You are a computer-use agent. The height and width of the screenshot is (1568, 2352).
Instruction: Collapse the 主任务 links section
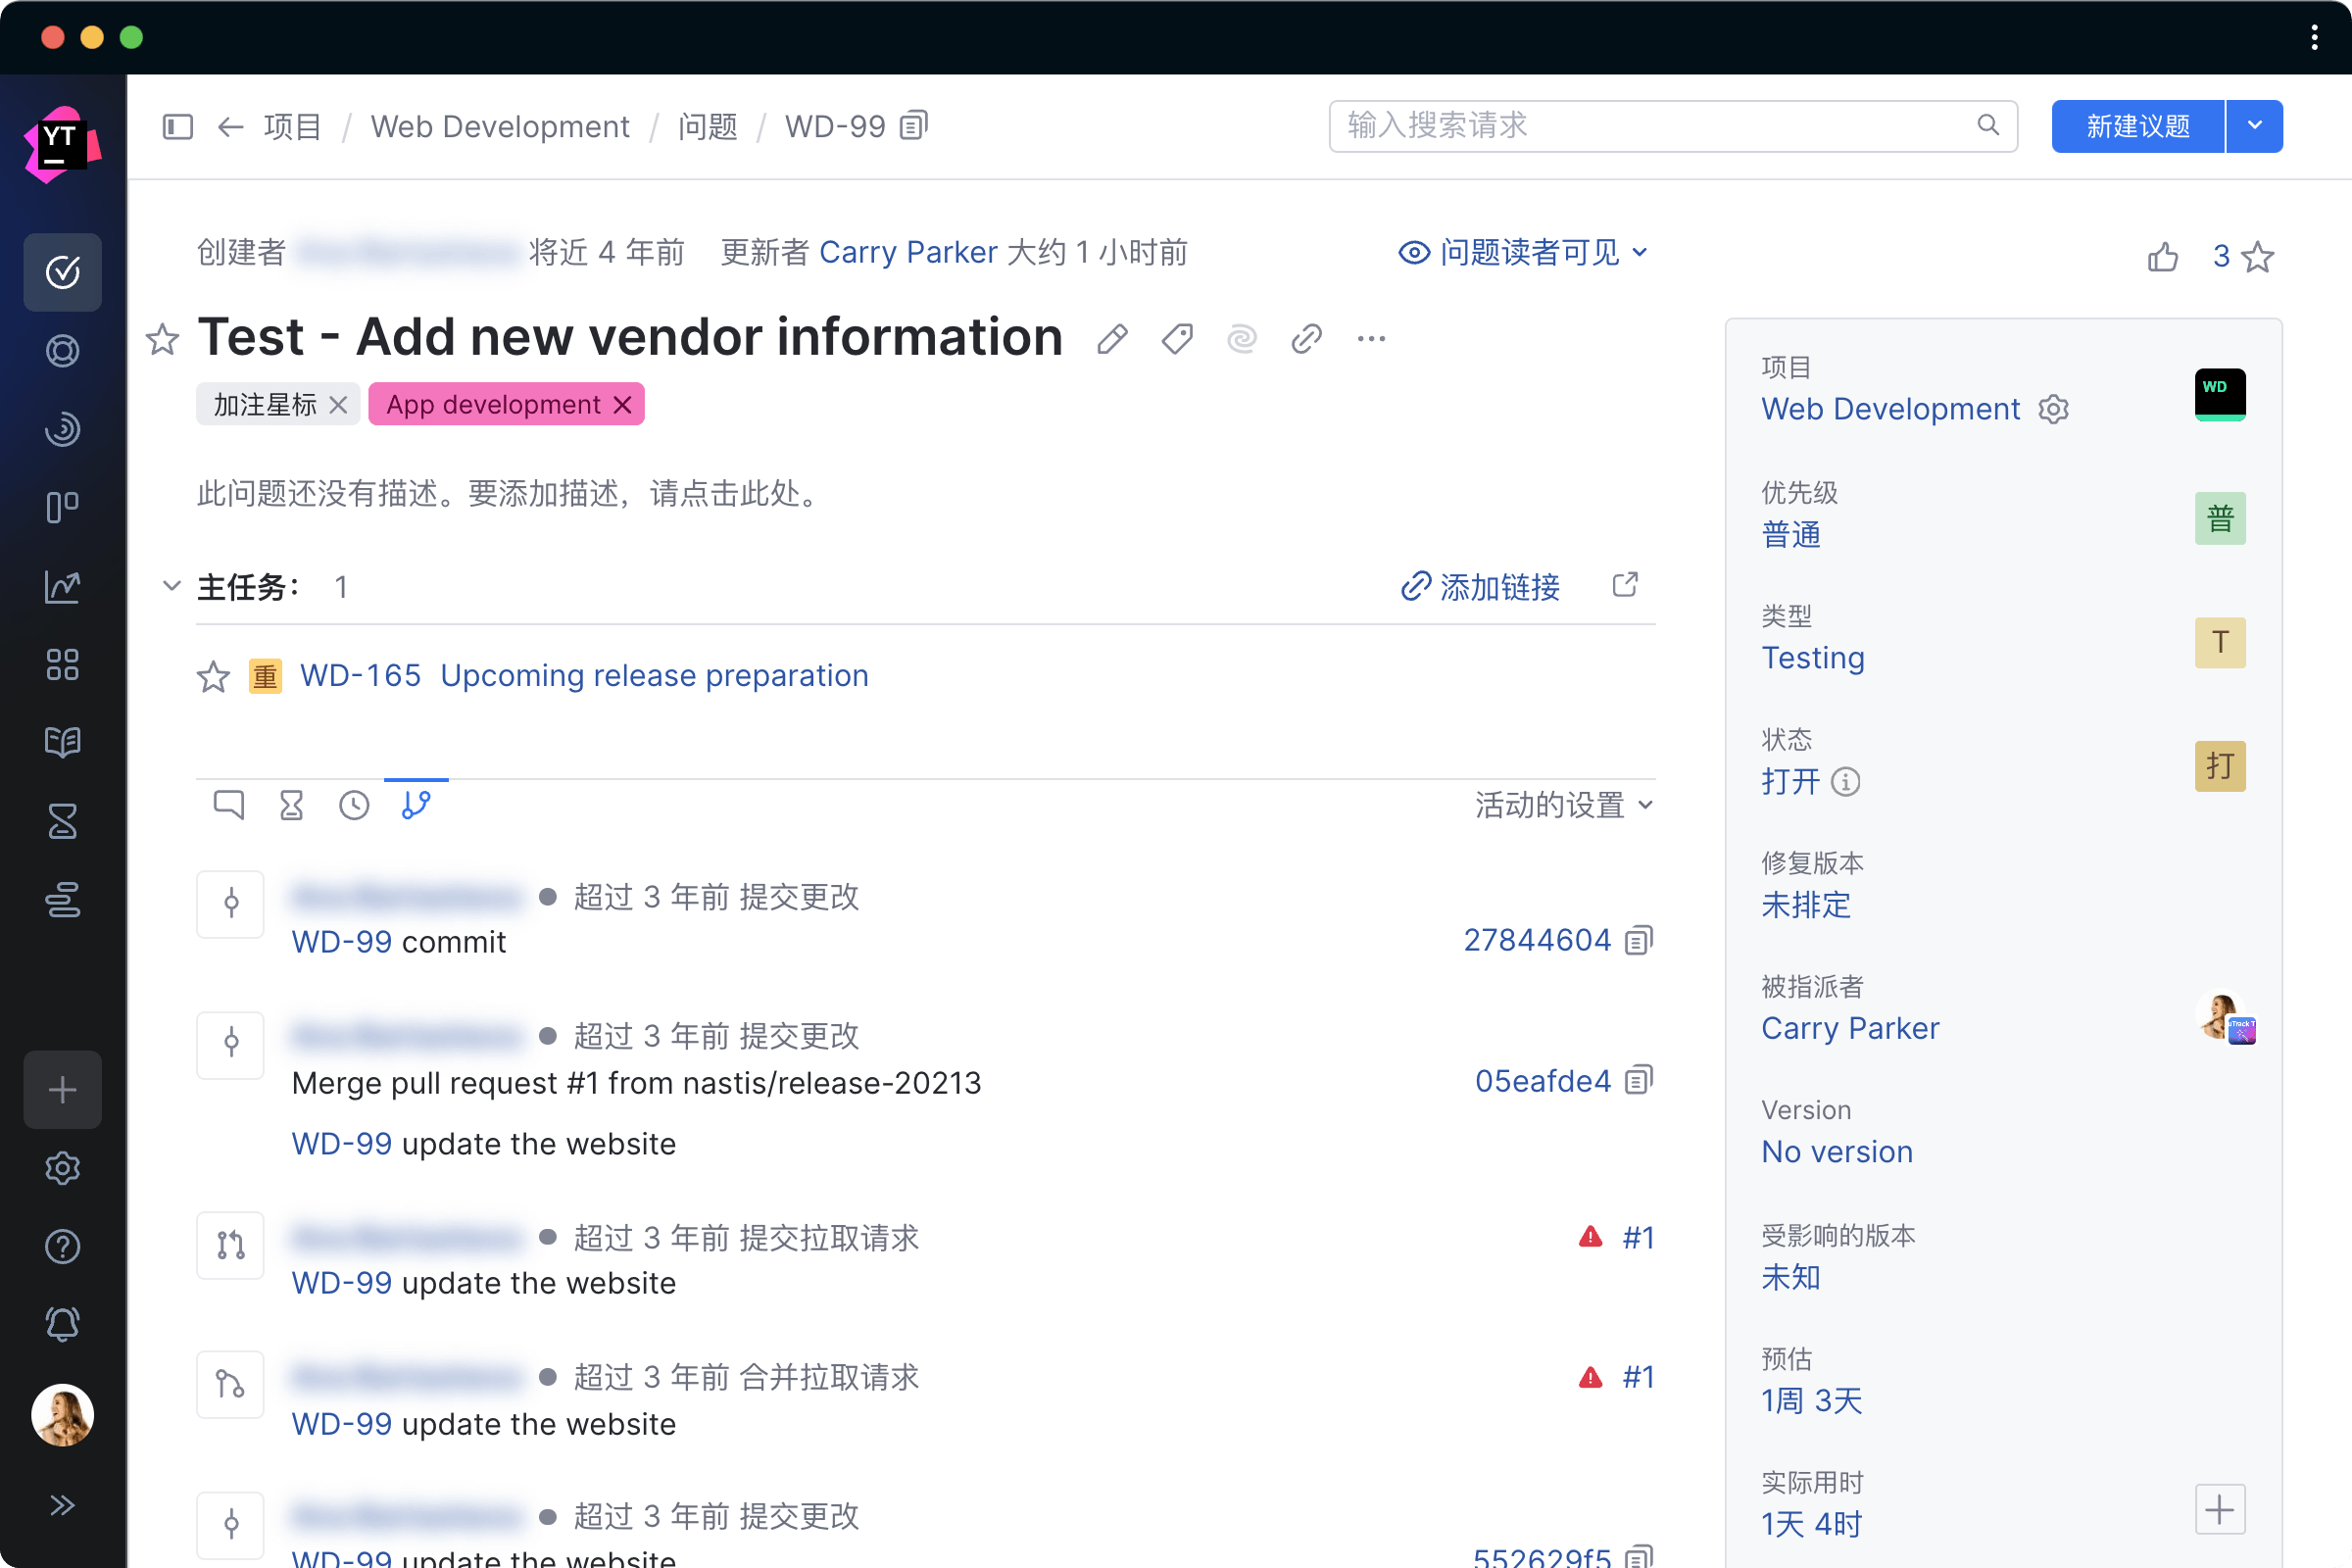tap(171, 586)
